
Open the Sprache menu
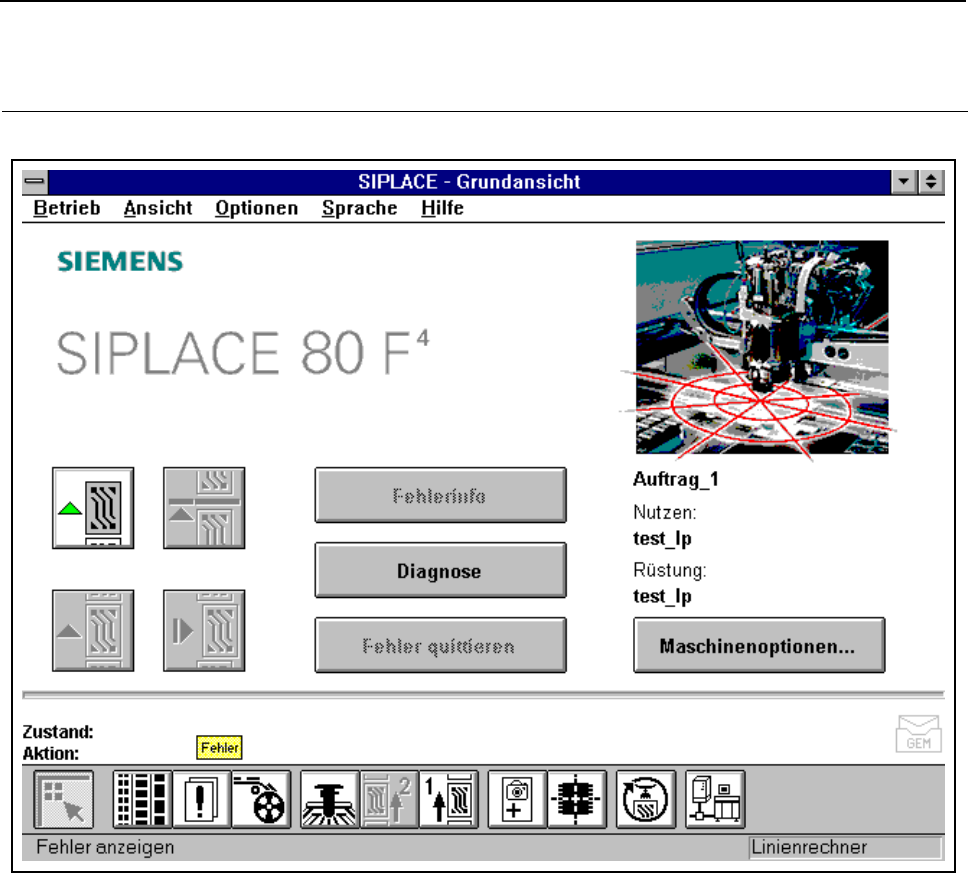pos(359,208)
